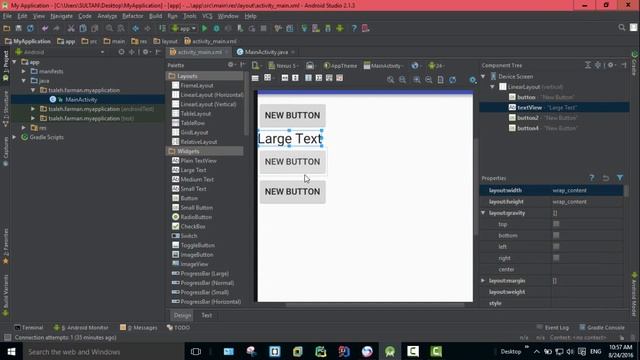
Task: Open the Gradle Console tool window
Action: click(602, 327)
